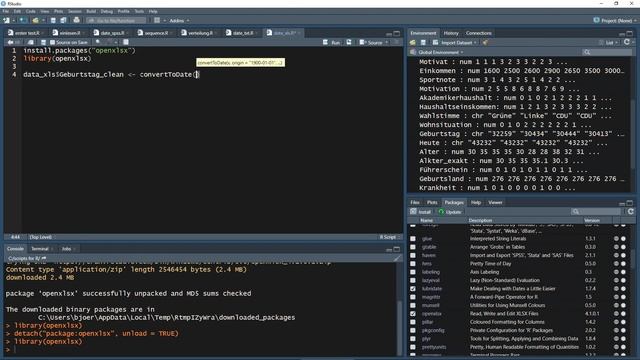Click the Source button in editor
This screenshot has width=640, height=360.
pos(371,42)
